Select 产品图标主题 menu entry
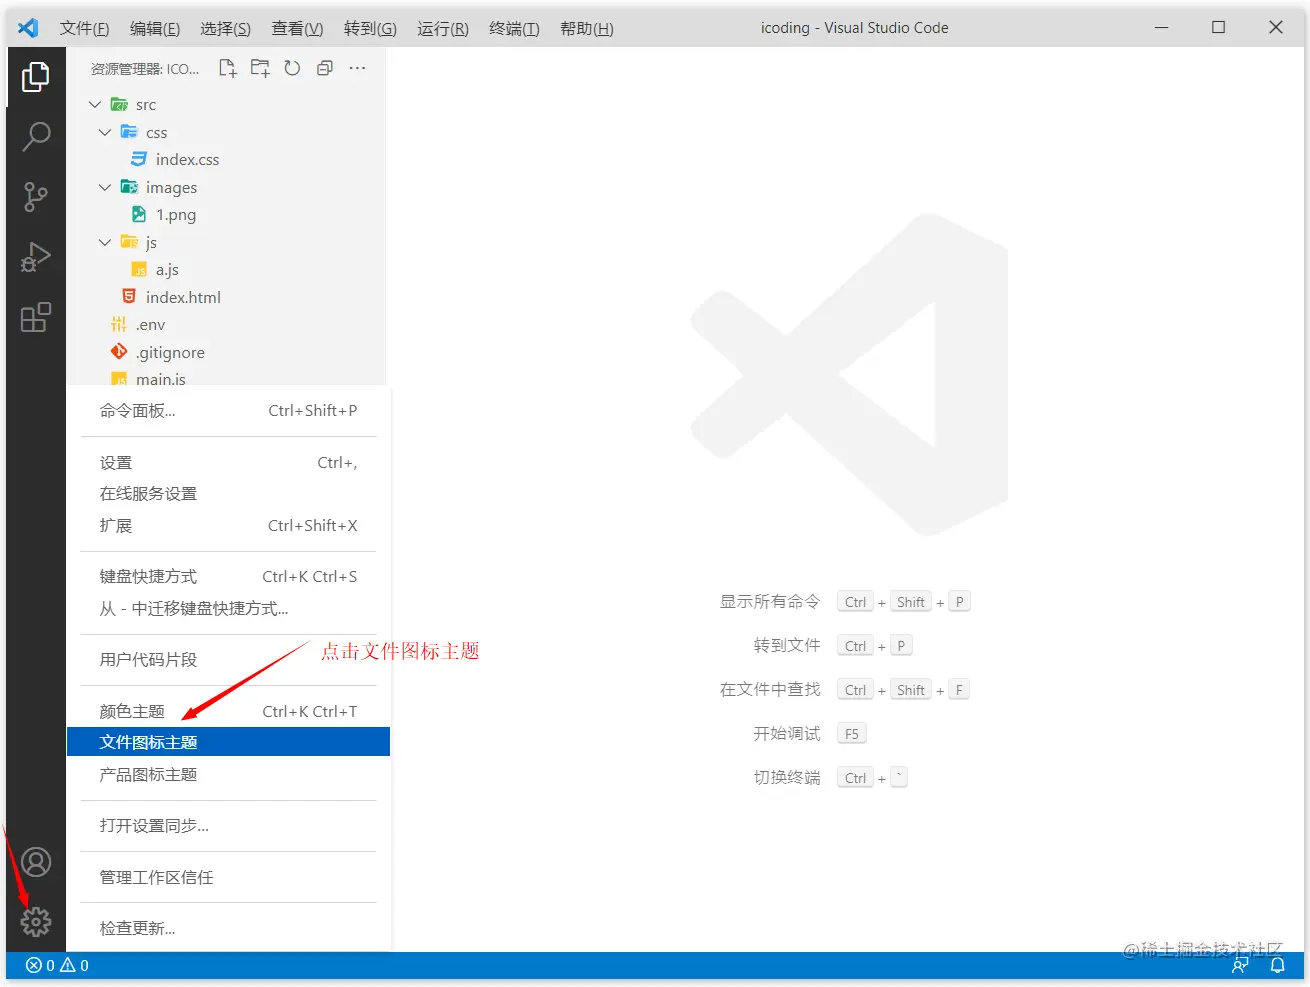Viewport: 1310px width, 987px height. (x=228, y=774)
